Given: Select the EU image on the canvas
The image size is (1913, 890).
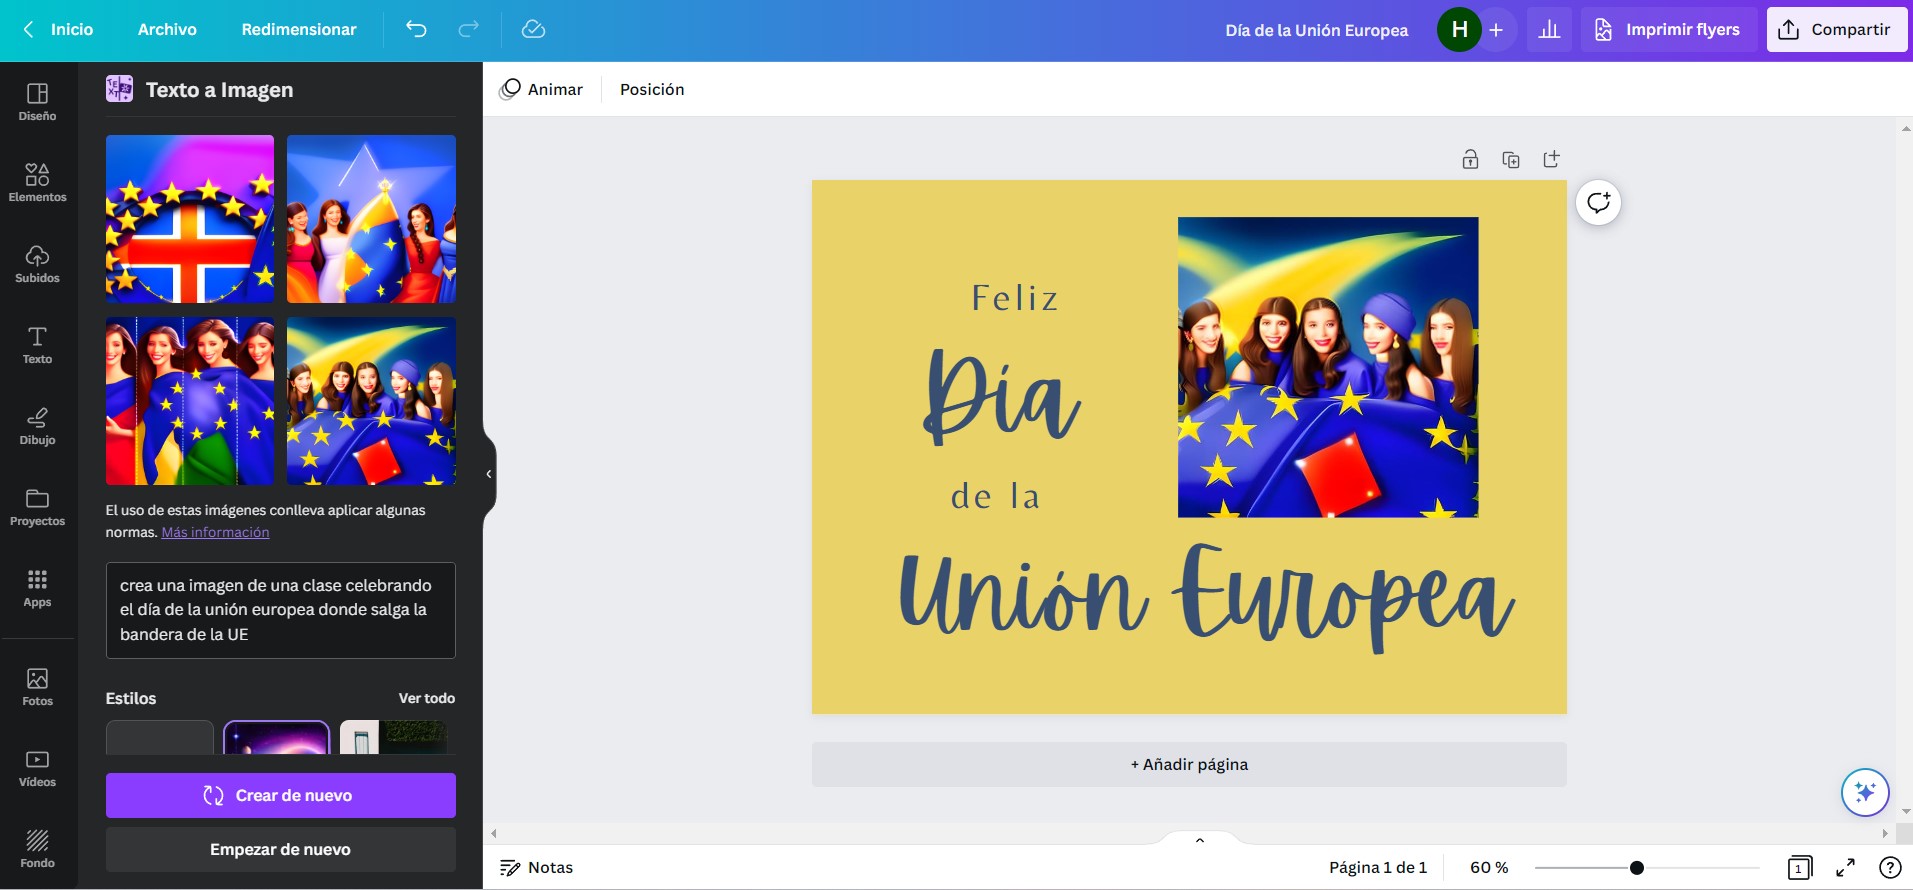Looking at the screenshot, I should click(x=1328, y=367).
